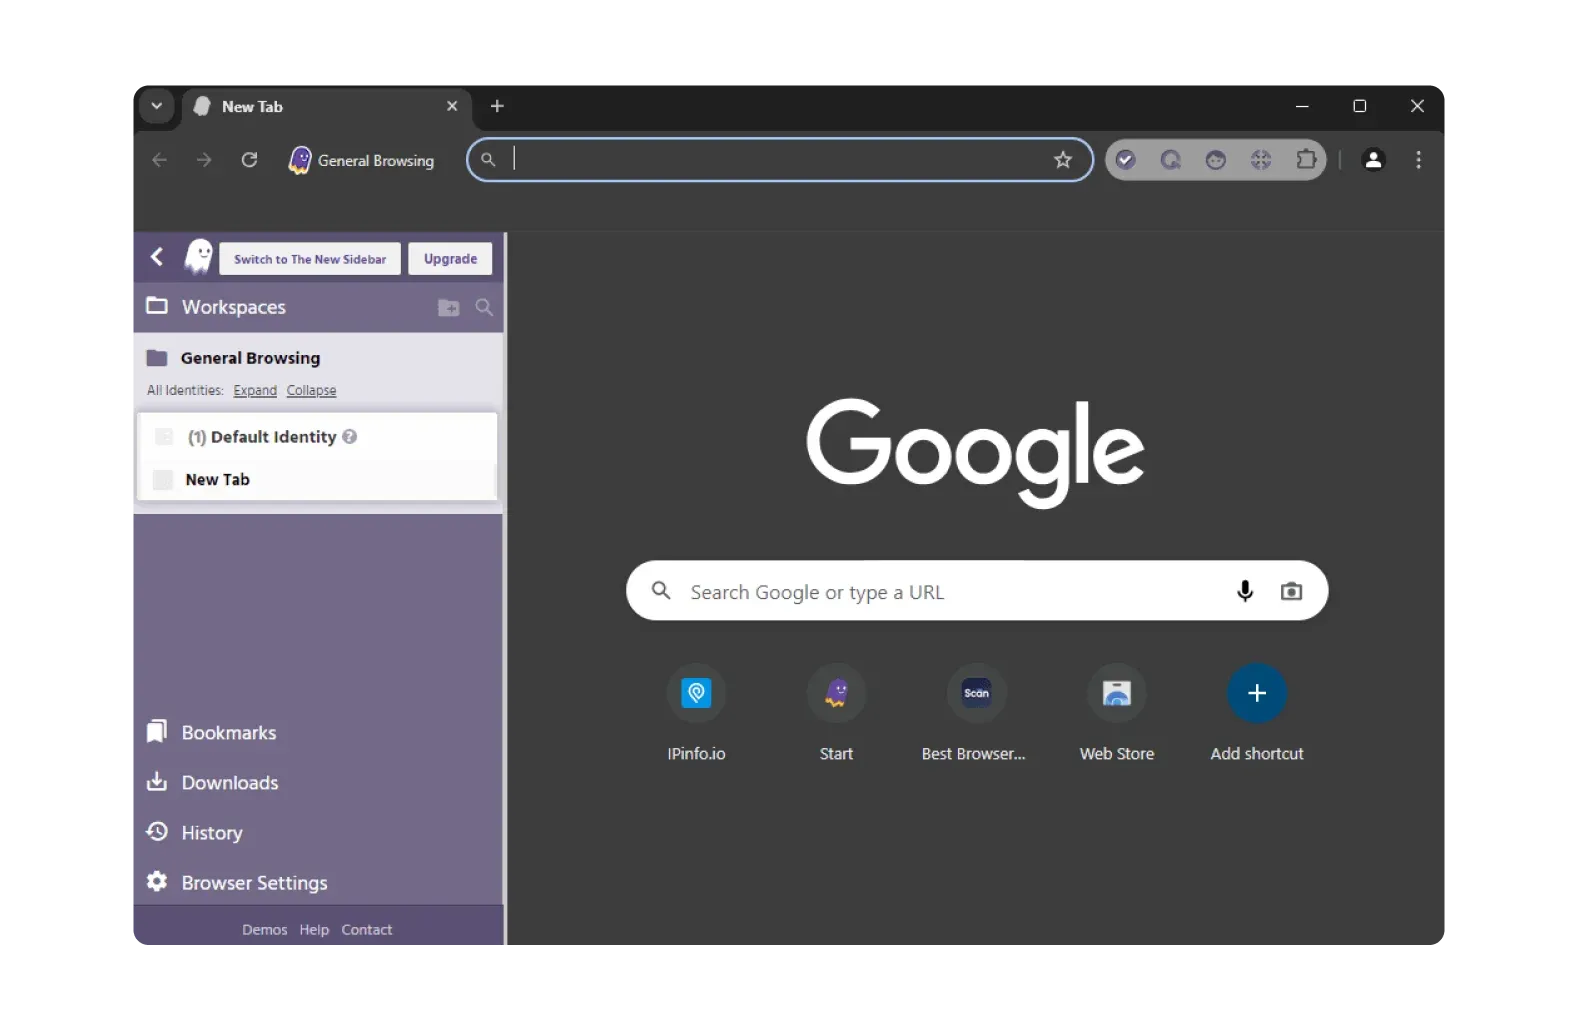Click the face extension icon
Screen dimensions: 1578x1029
click(1216, 160)
